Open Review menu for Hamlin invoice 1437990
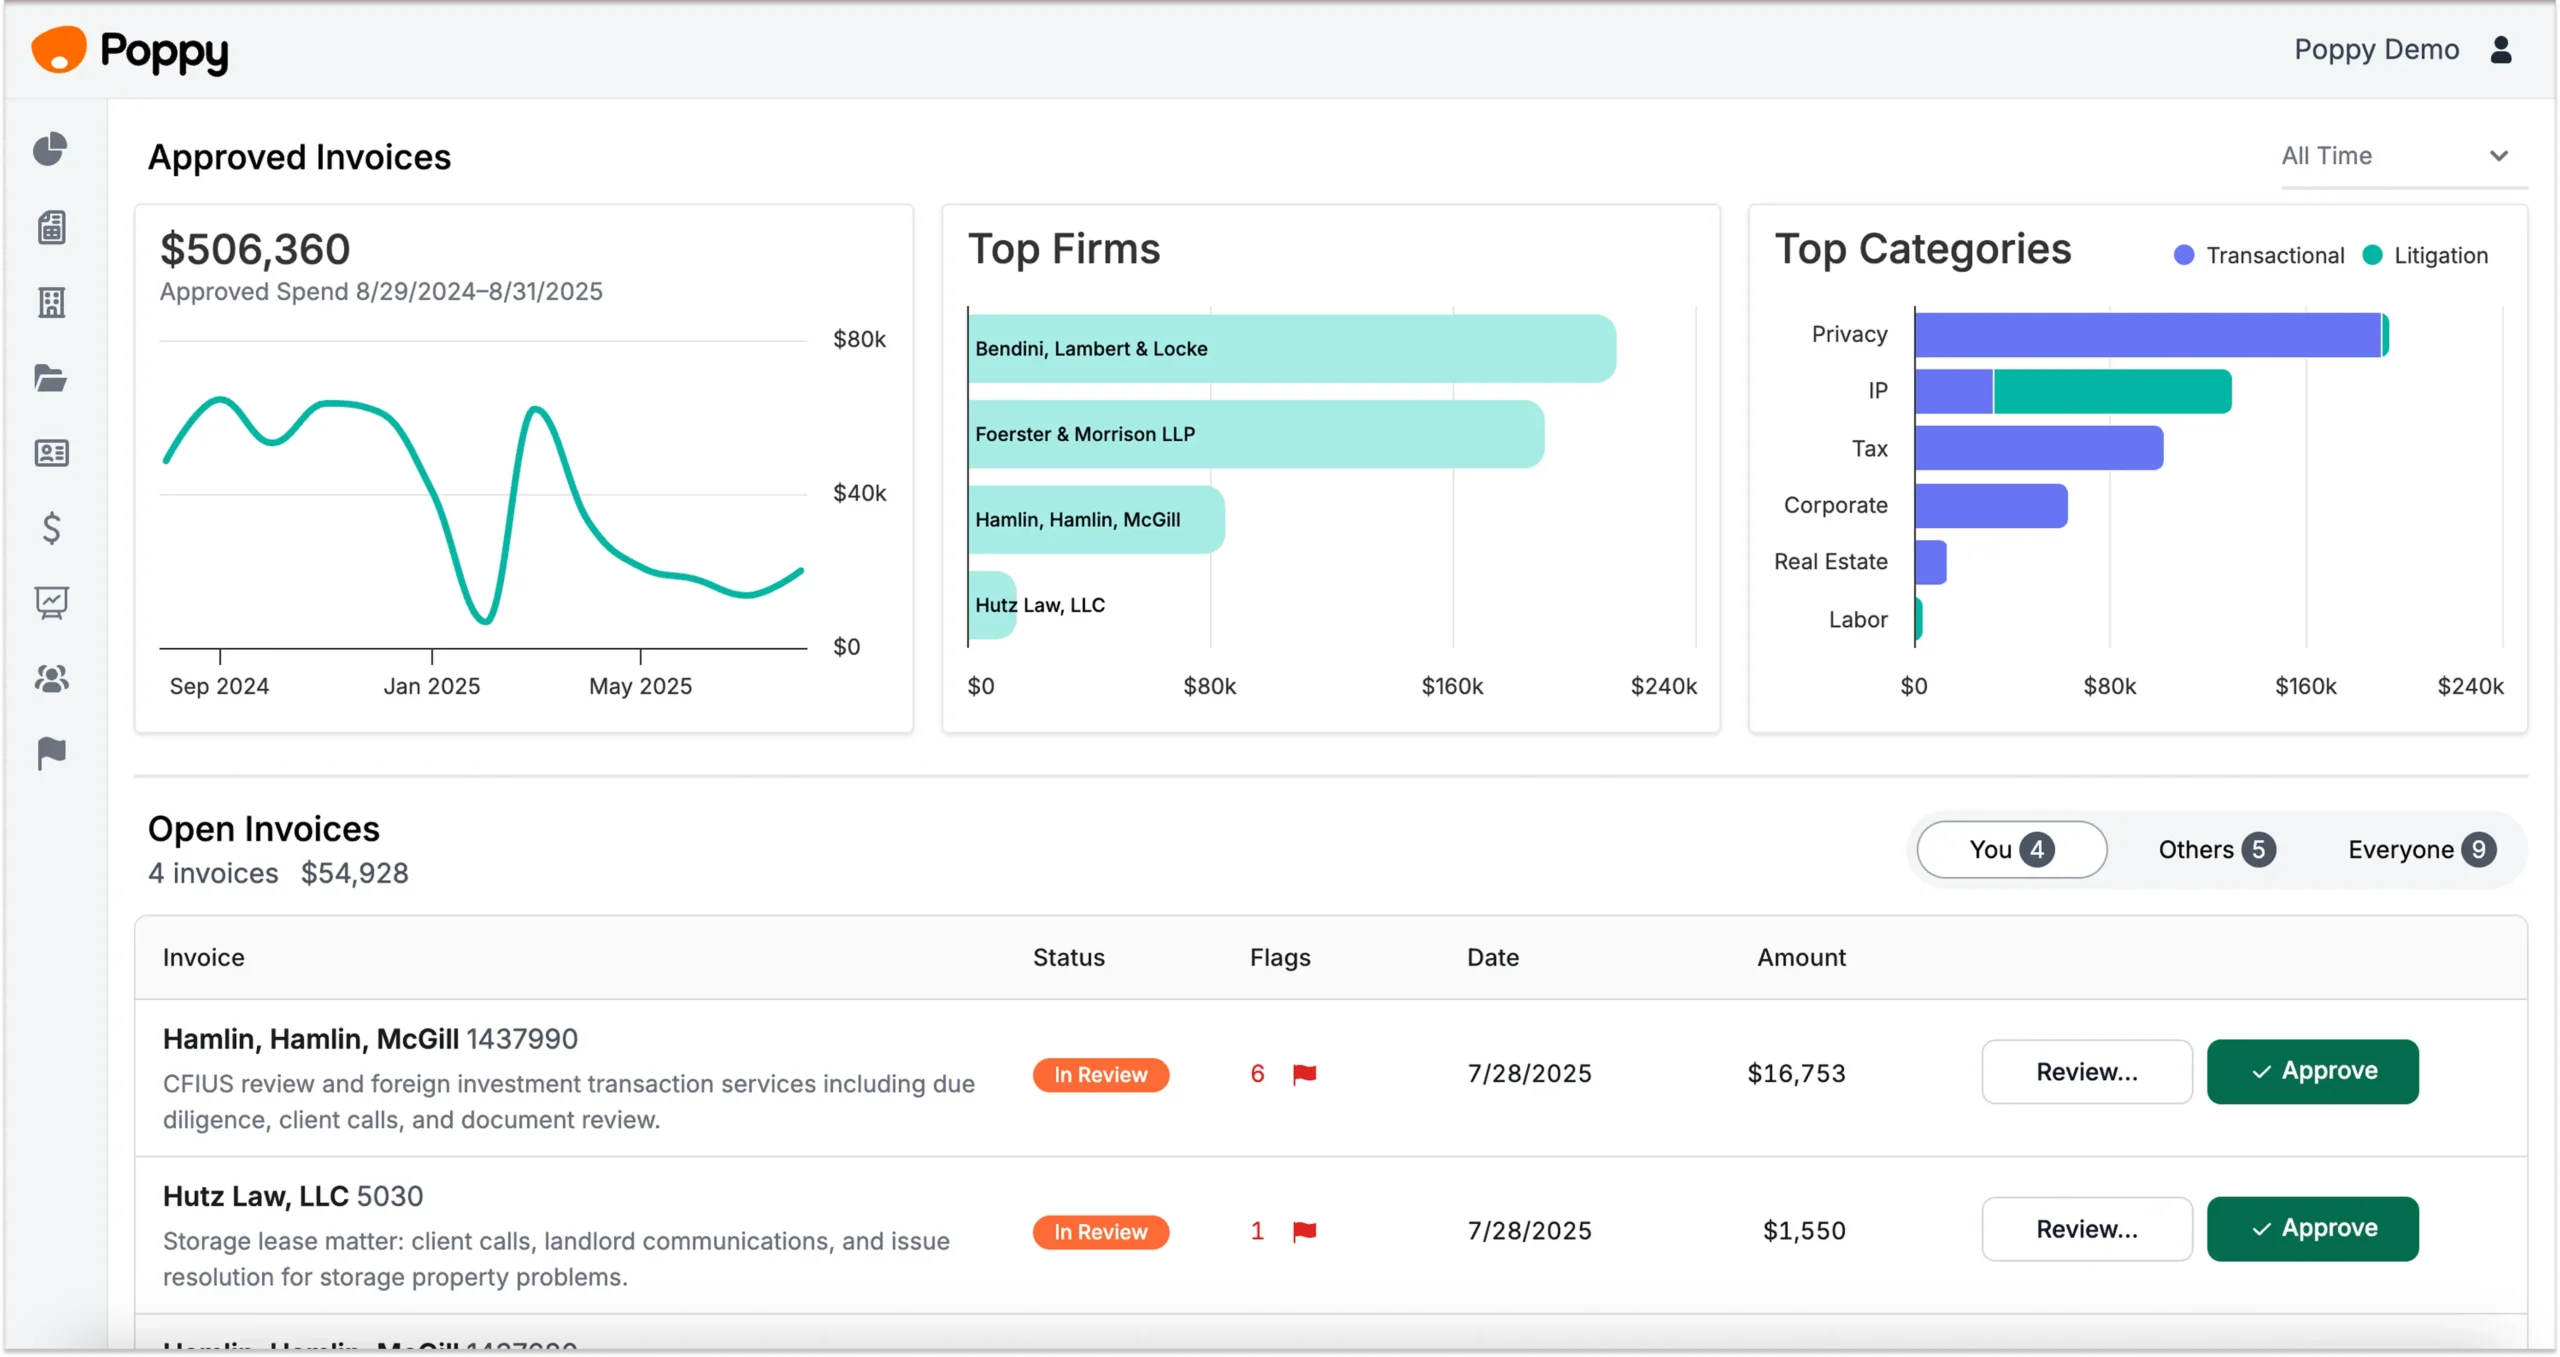2560x1357 pixels. pyautogui.click(x=2086, y=1072)
